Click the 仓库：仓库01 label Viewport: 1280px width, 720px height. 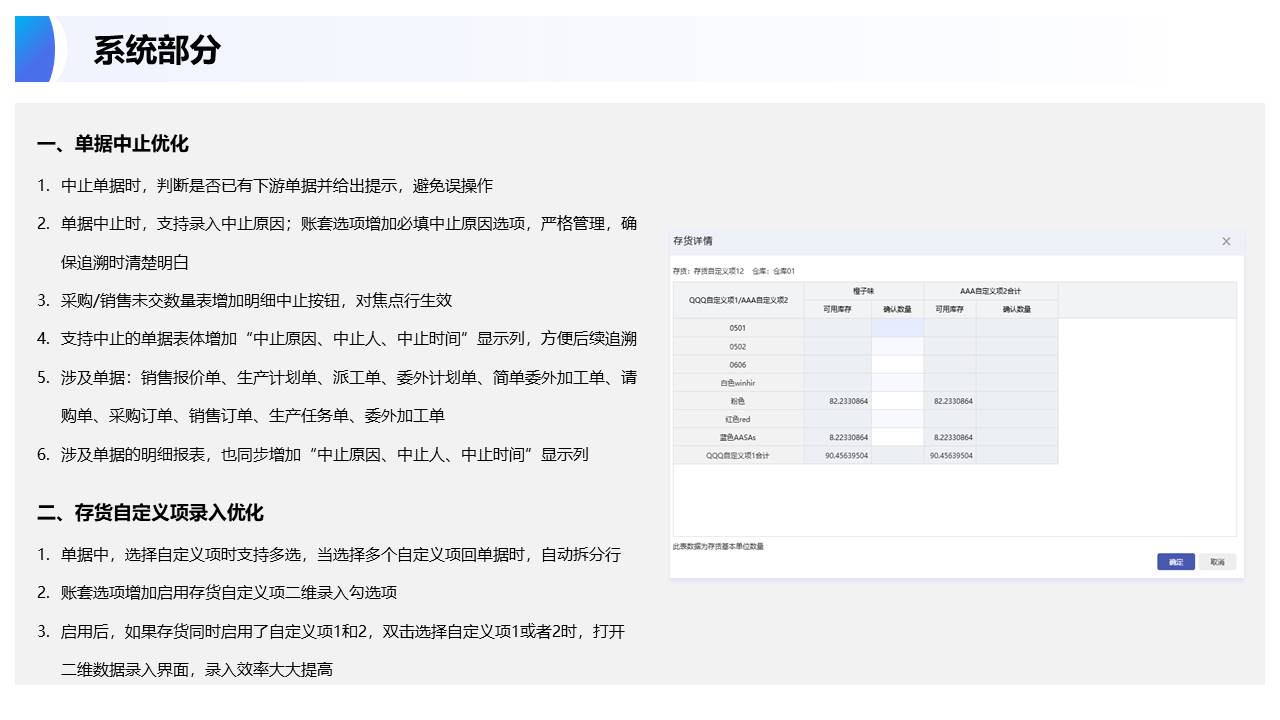774,271
